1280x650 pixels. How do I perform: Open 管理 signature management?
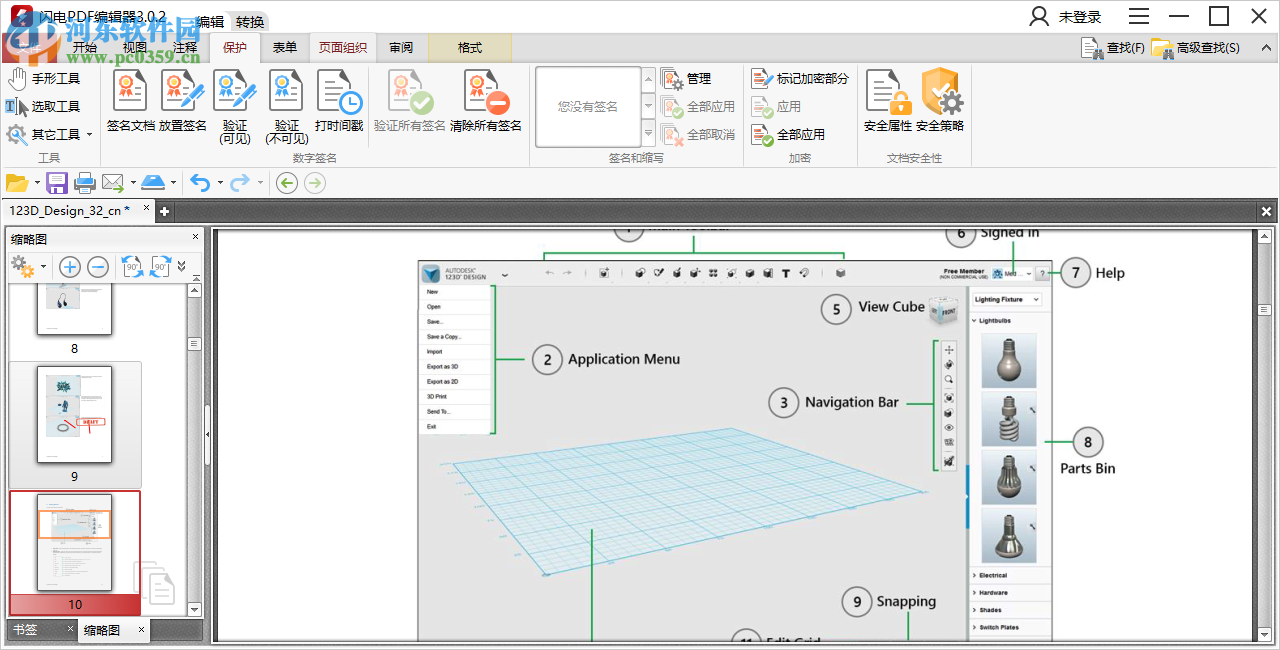687,78
